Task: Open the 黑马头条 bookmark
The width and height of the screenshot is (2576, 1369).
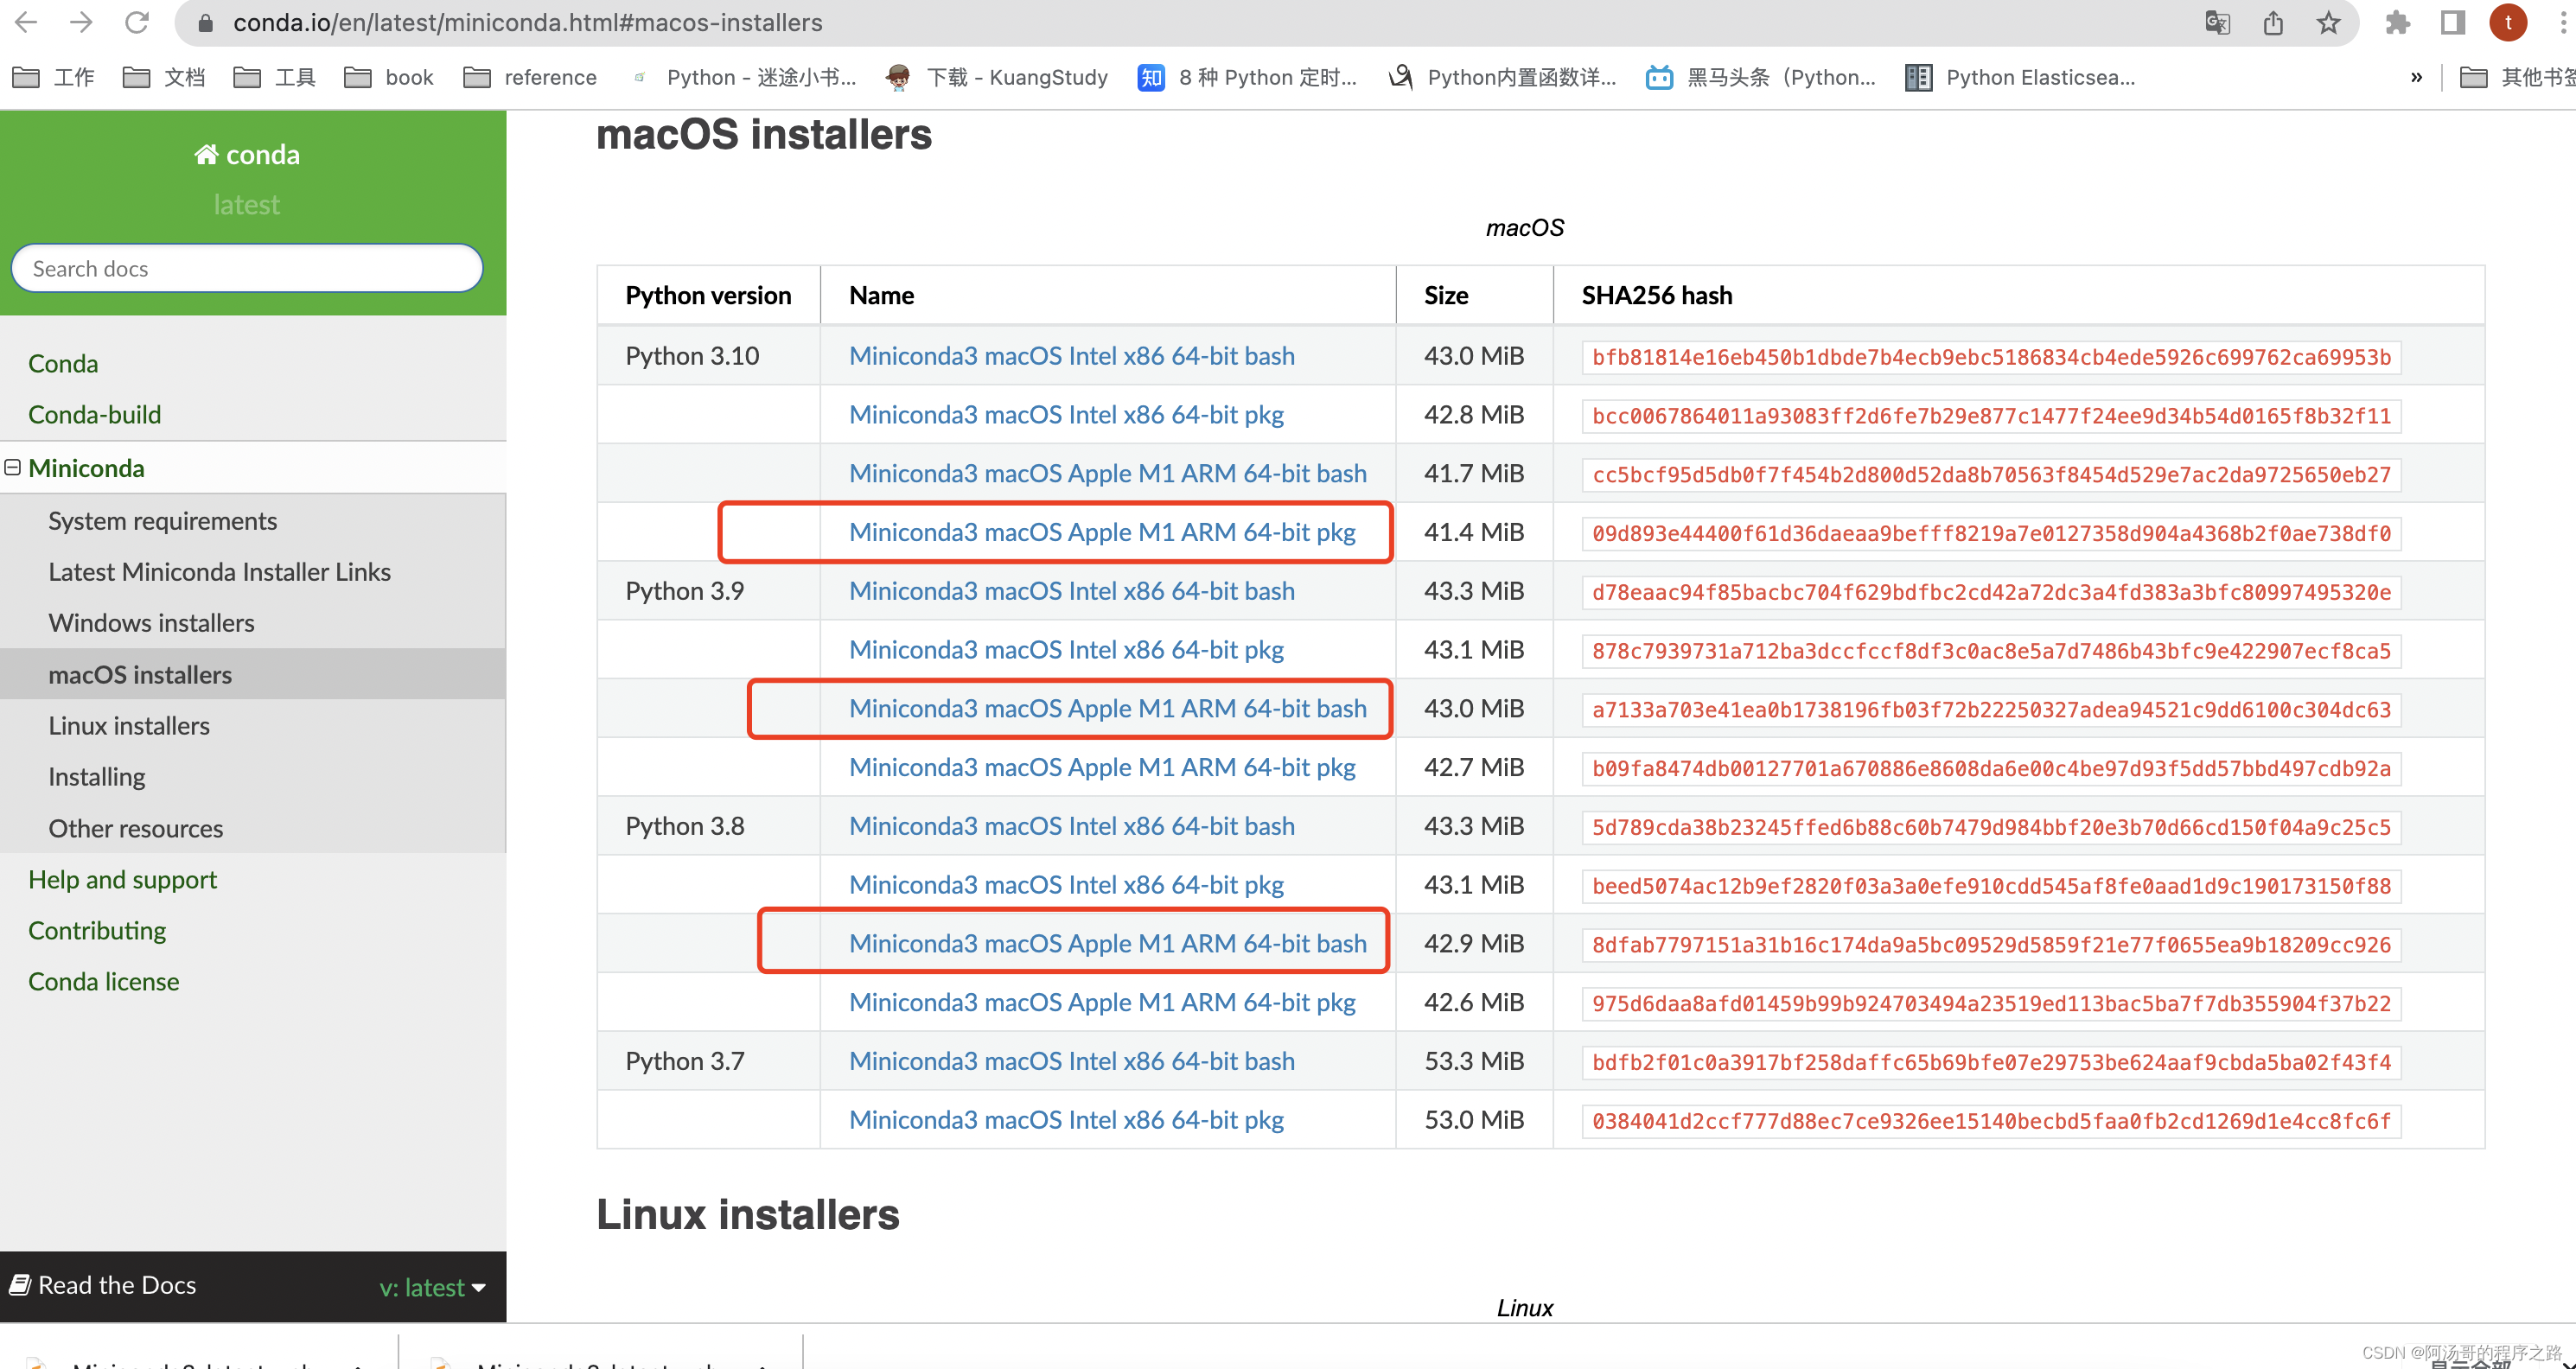Action: coord(1761,77)
